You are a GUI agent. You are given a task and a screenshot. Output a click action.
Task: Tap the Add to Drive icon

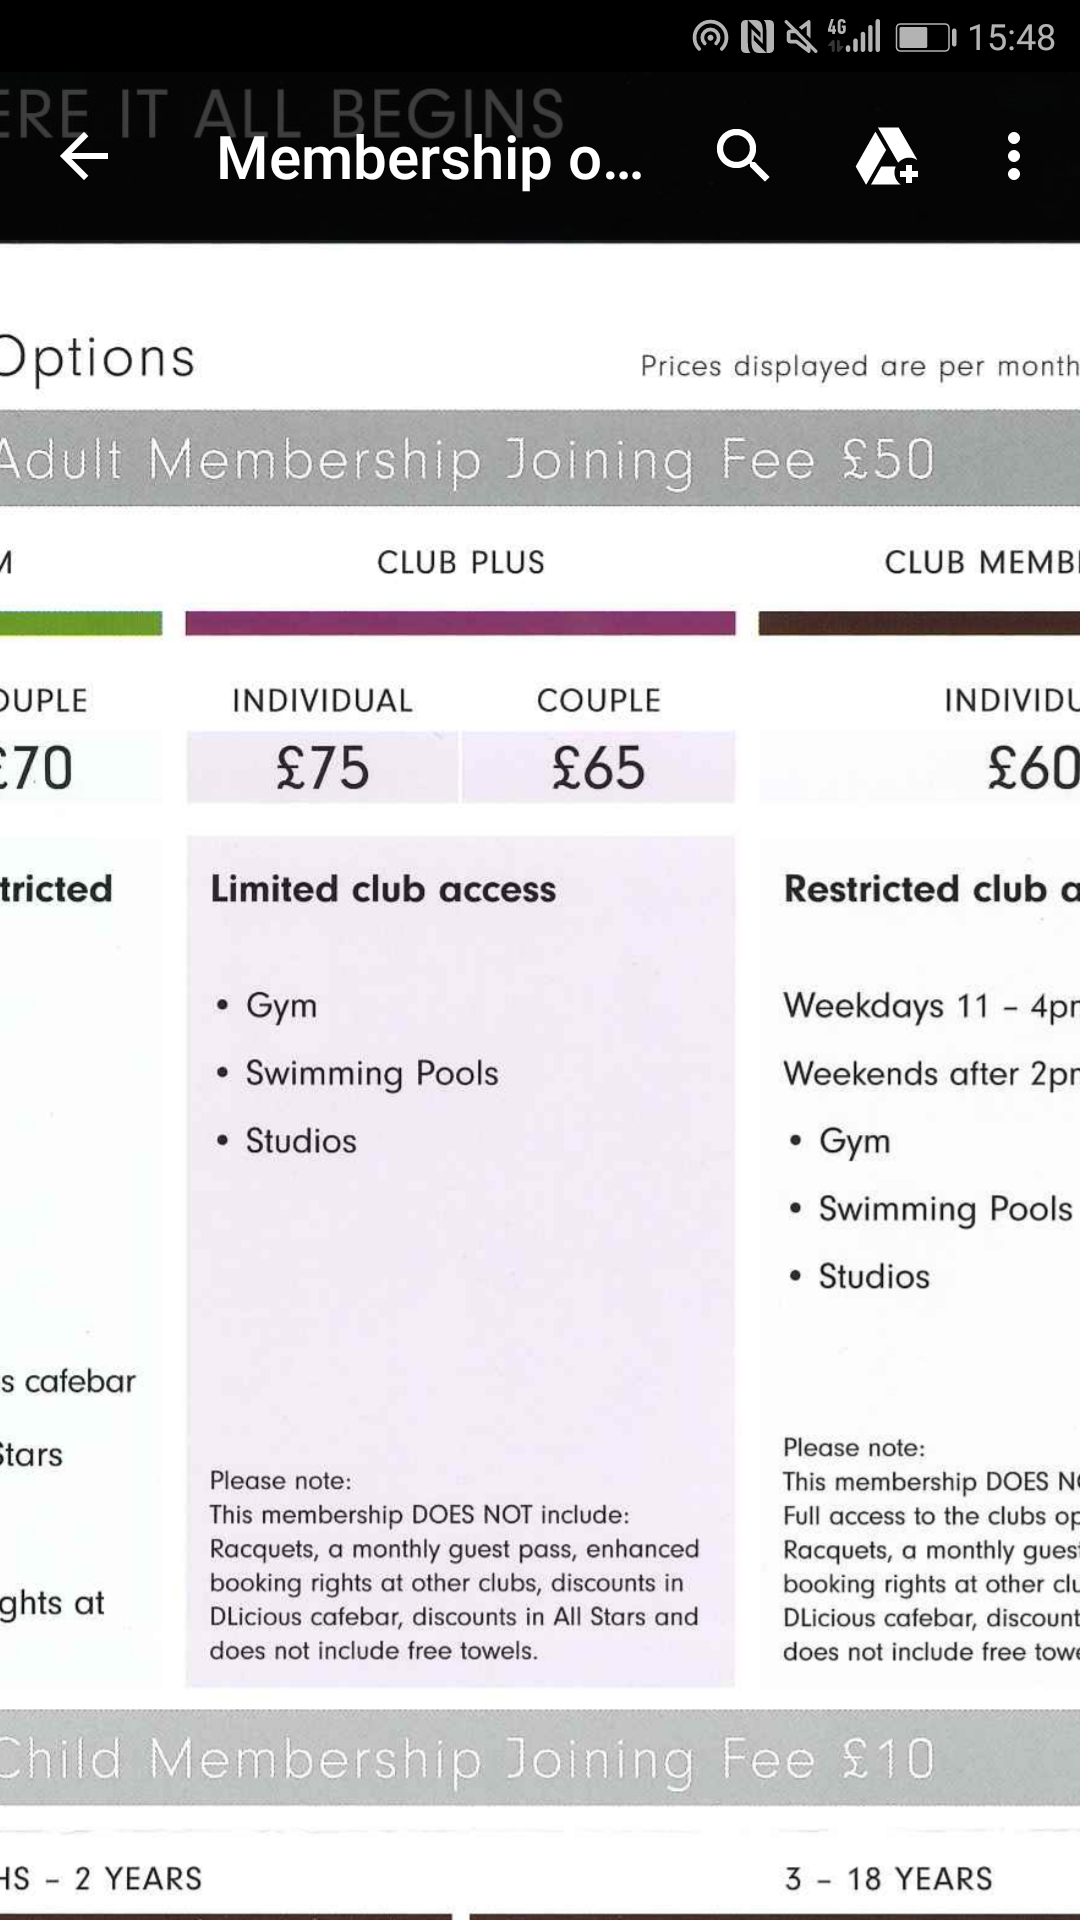pos(887,156)
